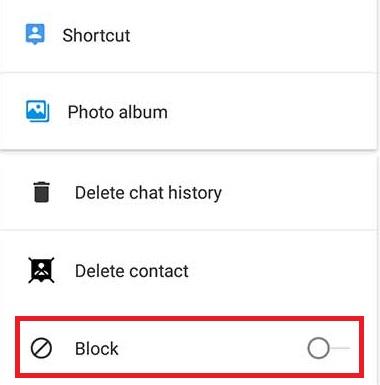This screenshot has height=385, width=380.
Task: Tap the round knob of the Block switch
Action: (318, 348)
